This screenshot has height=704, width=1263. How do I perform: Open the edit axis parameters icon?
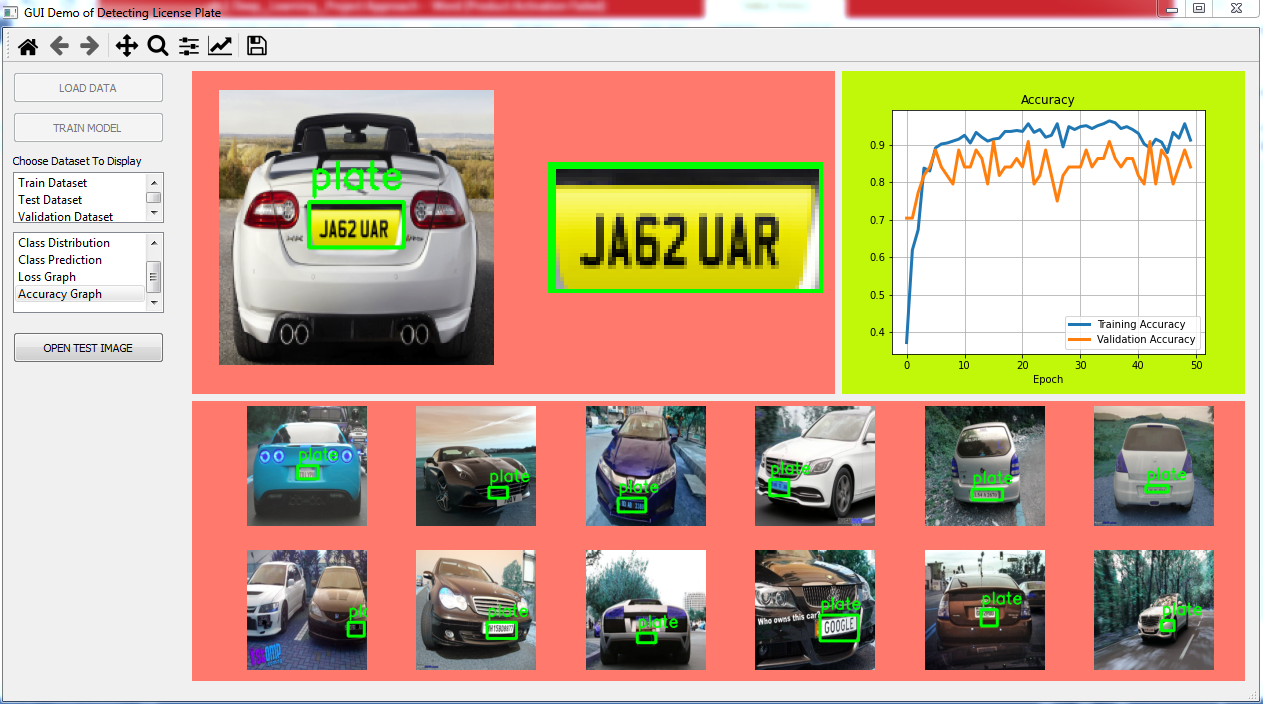click(x=220, y=45)
